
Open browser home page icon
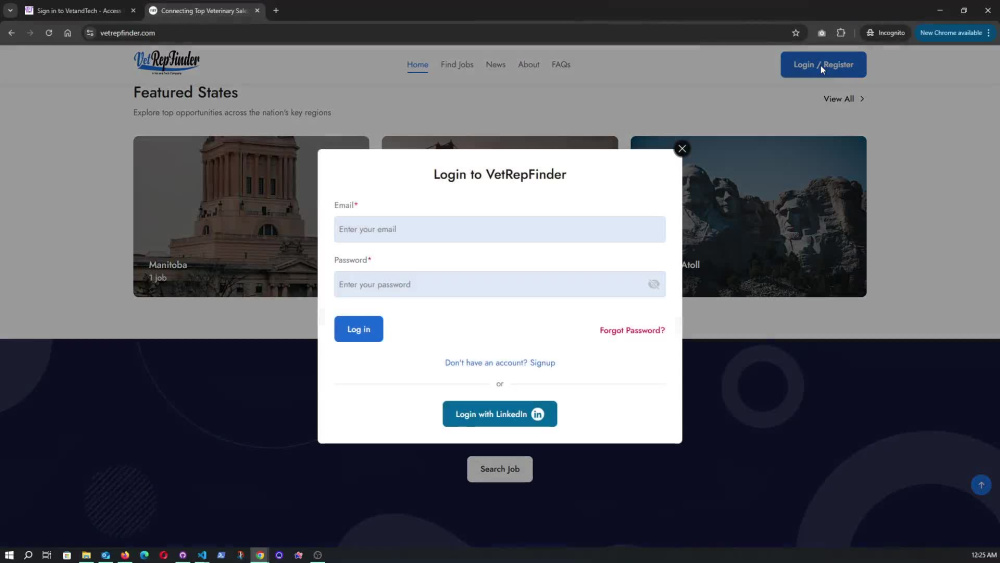[x=68, y=33]
